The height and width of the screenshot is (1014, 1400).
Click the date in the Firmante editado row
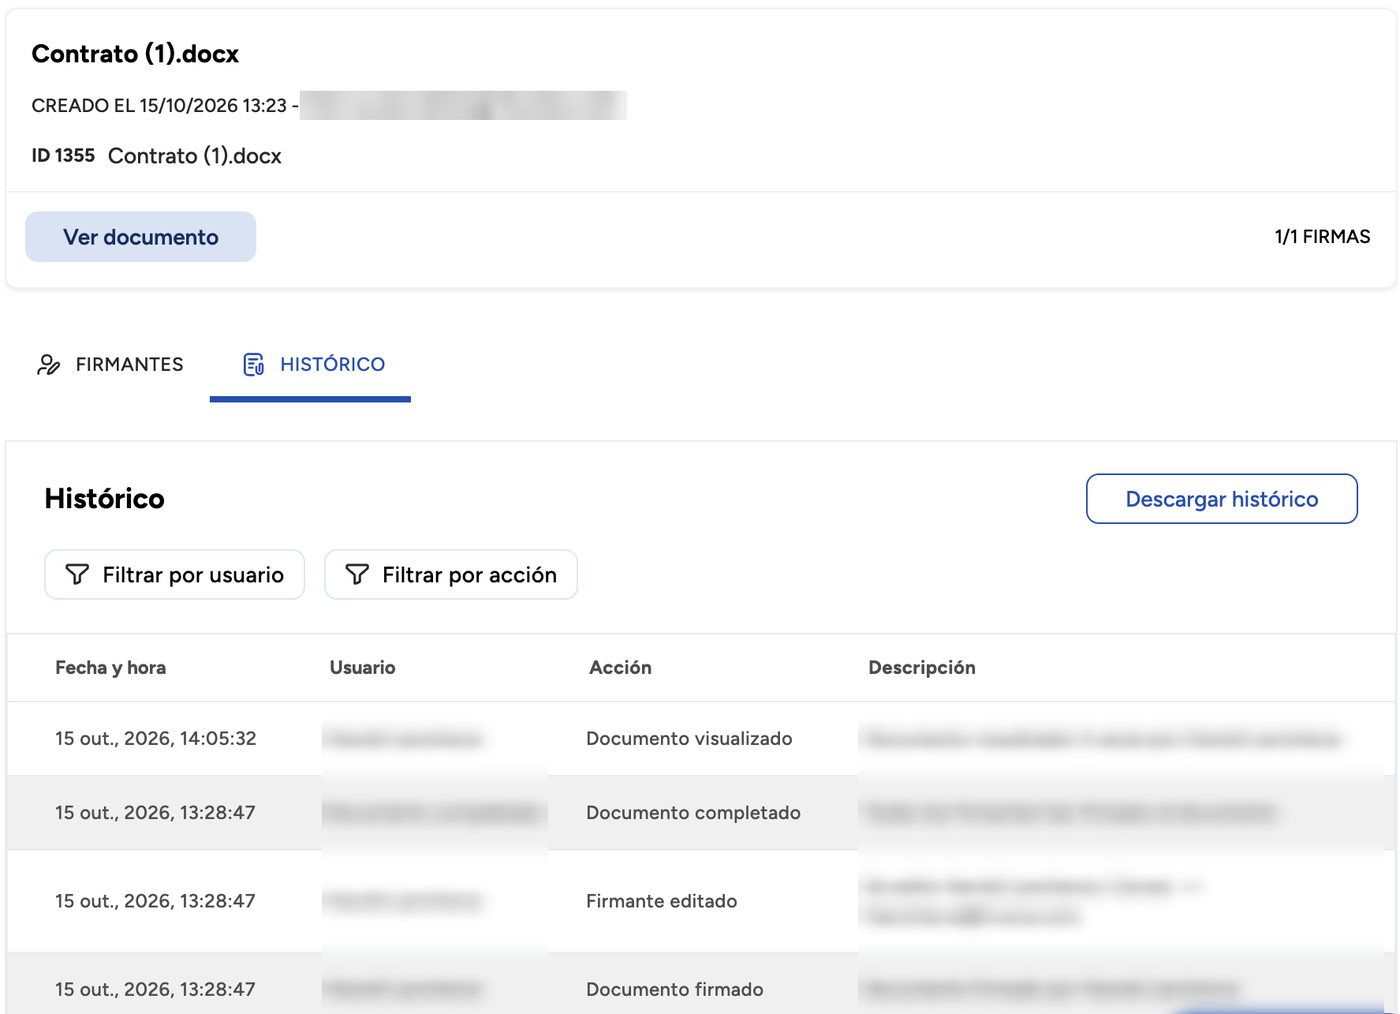click(x=155, y=901)
